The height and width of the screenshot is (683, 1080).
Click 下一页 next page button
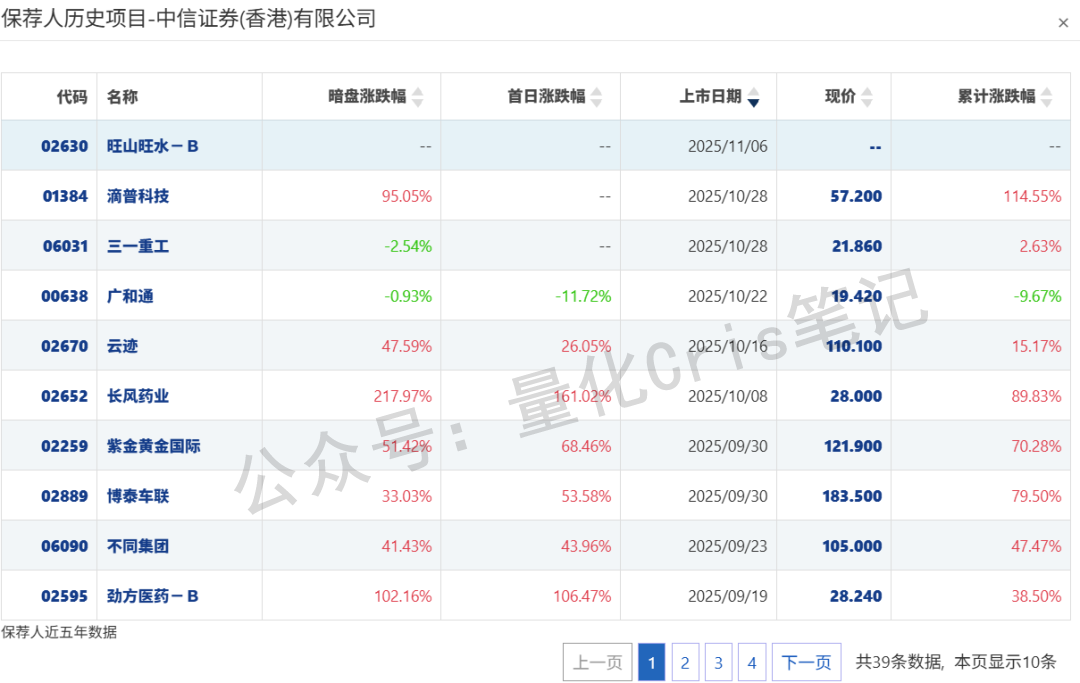[807, 662]
